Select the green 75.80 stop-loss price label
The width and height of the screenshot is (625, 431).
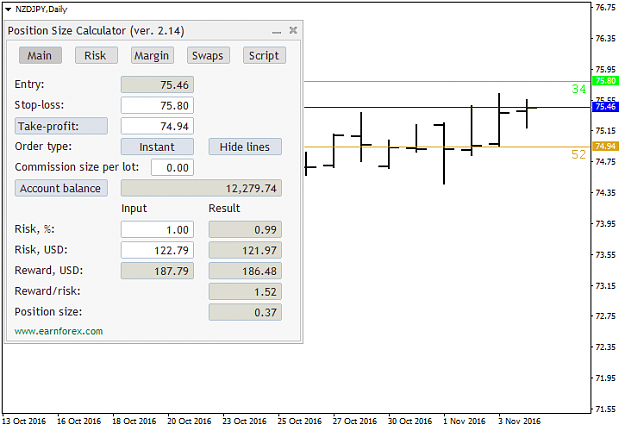point(605,81)
